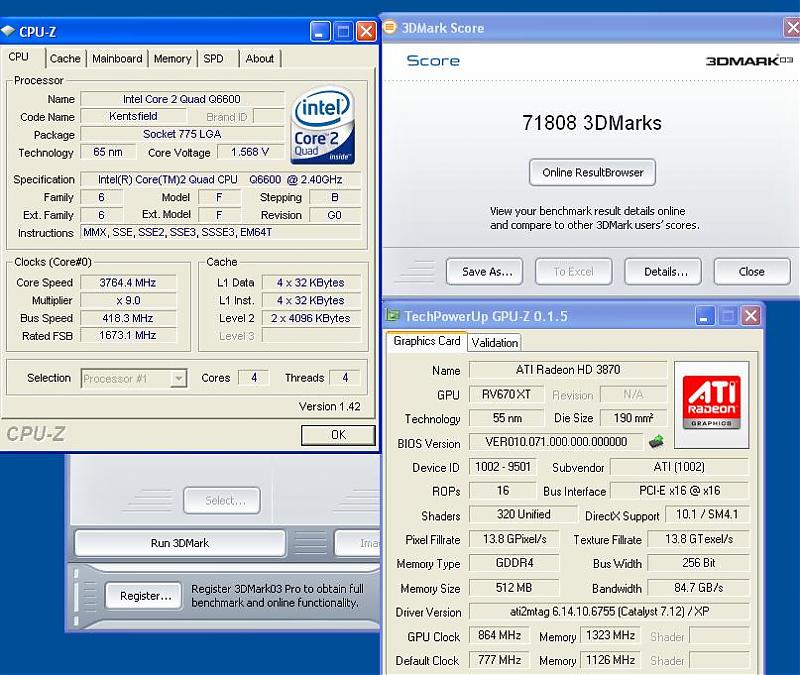
Task: Click the Rated FSB value 1673.1 MHz
Action: [x=128, y=335]
